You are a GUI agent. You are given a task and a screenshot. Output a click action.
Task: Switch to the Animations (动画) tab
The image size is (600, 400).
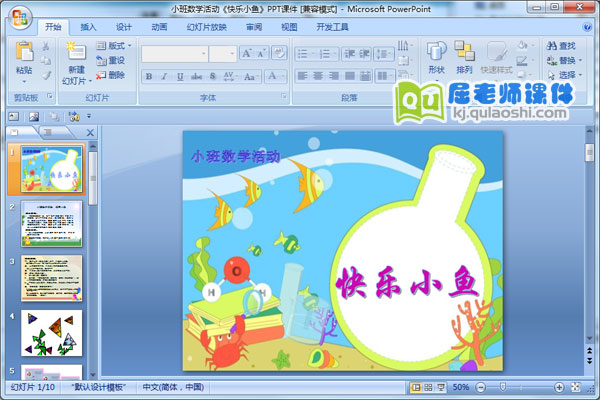tap(159, 27)
